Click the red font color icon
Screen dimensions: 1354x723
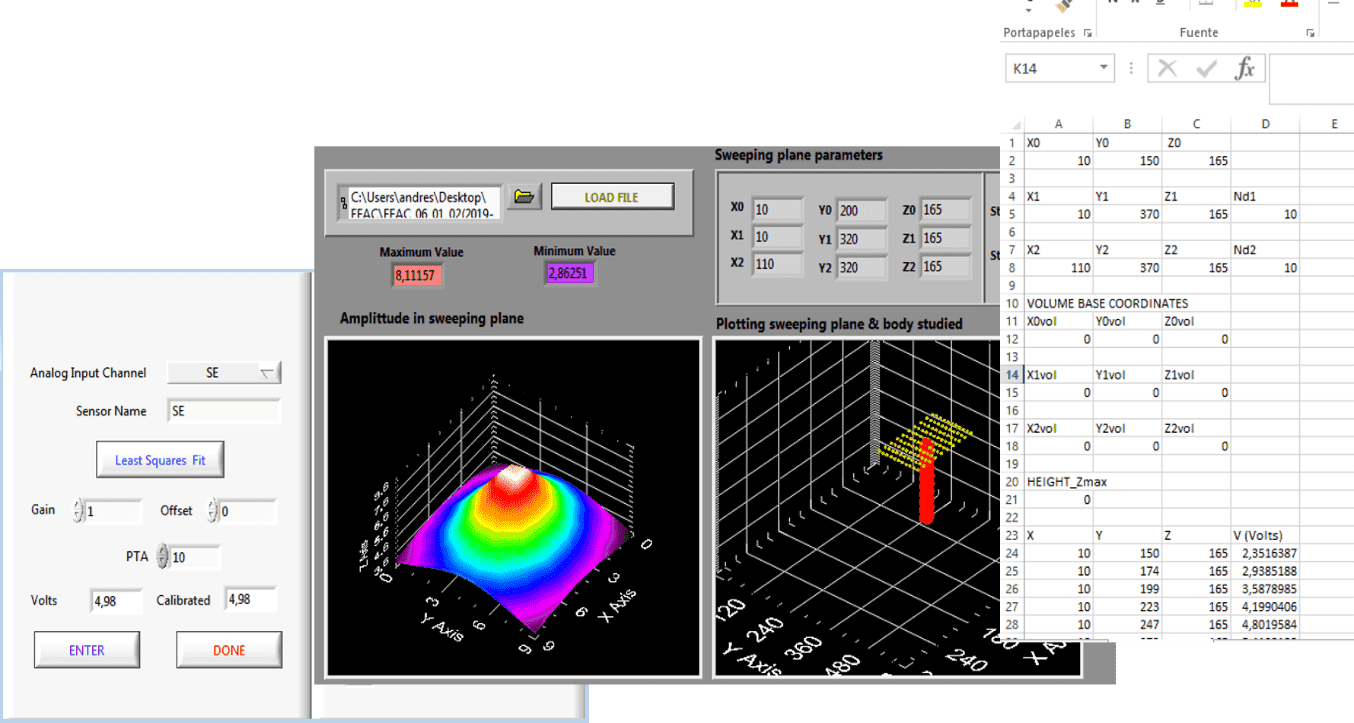click(1289, 4)
